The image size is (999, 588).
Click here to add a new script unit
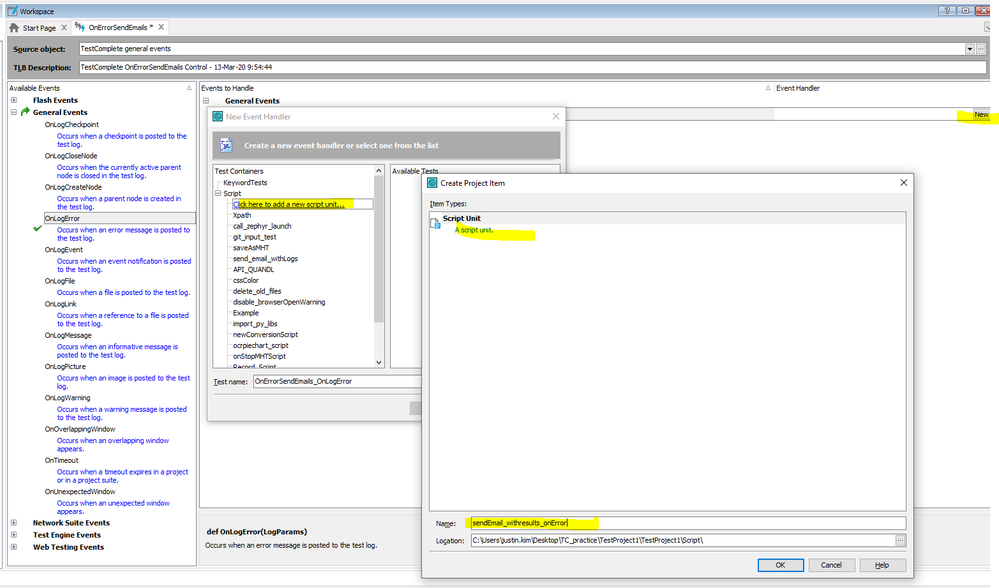coord(288,204)
